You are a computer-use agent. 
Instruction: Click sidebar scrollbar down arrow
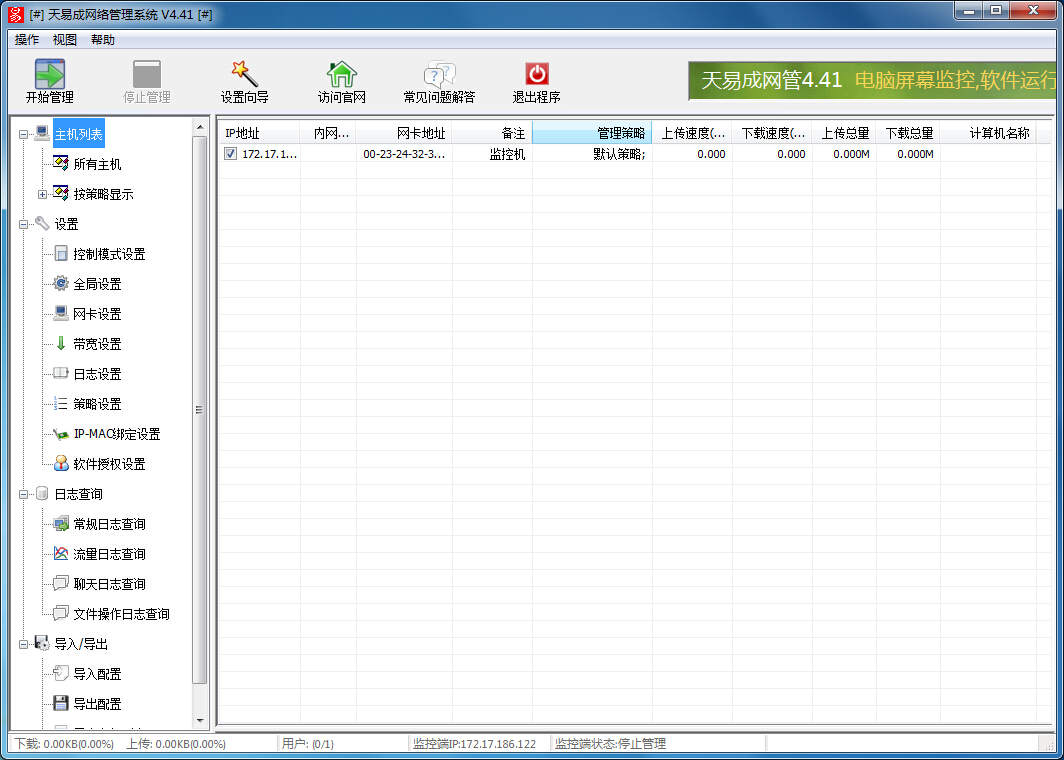pyautogui.click(x=200, y=720)
